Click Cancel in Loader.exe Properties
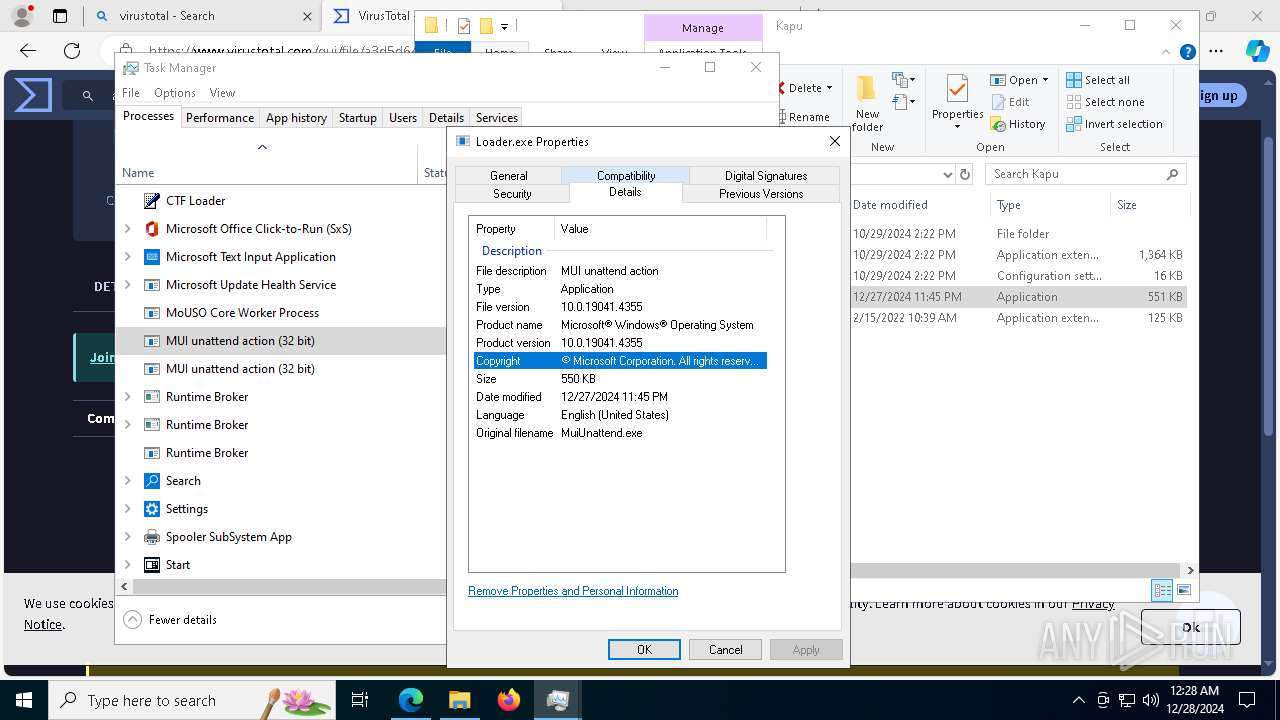 click(x=725, y=649)
